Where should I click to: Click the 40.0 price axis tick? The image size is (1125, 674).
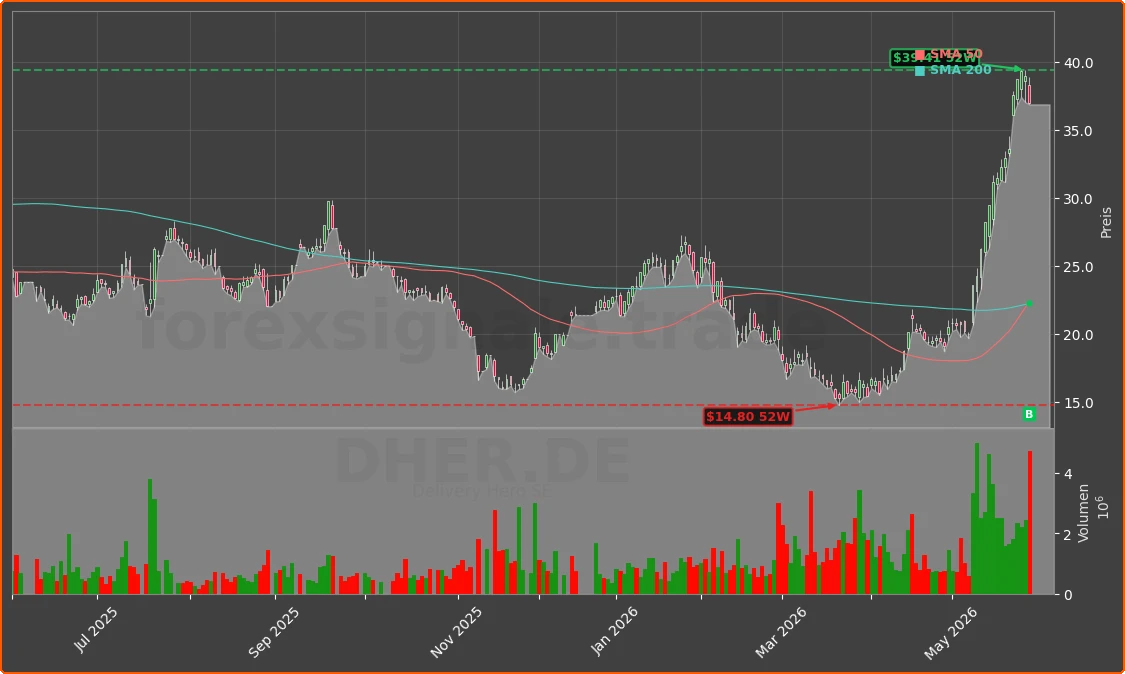1078,63
